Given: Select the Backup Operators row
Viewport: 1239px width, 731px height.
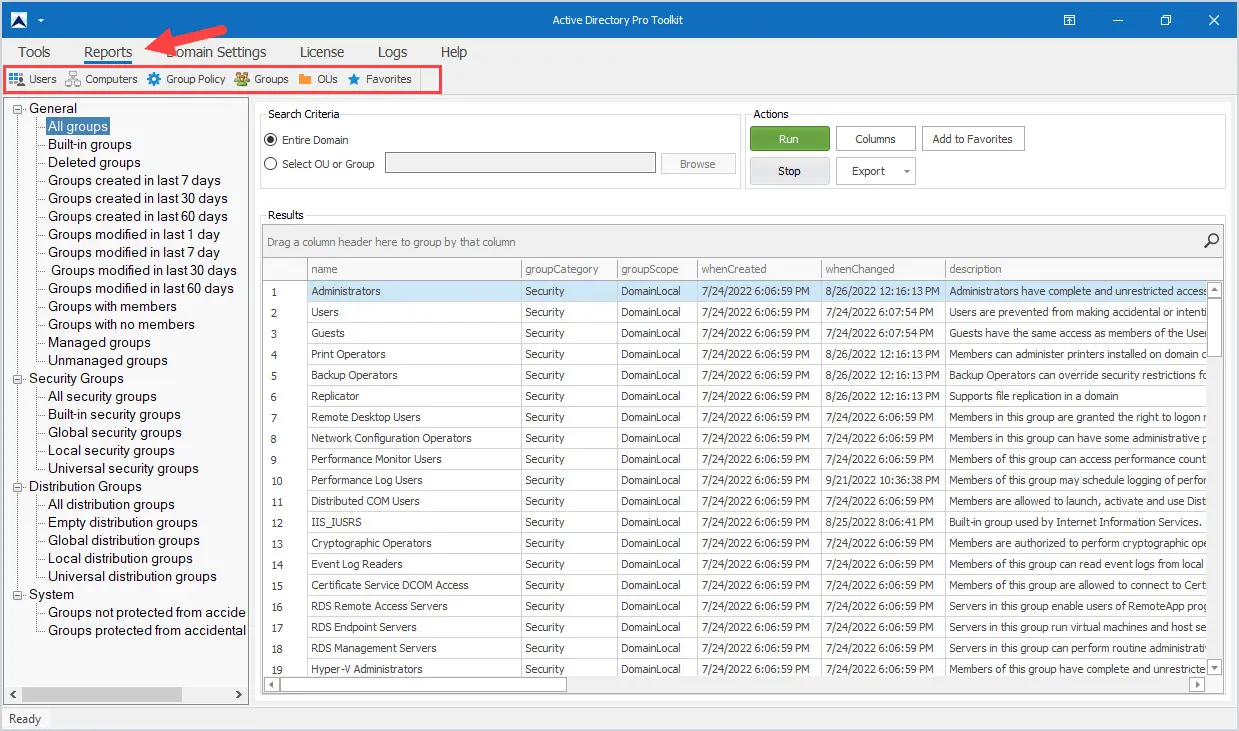Looking at the screenshot, I should [x=735, y=375].
